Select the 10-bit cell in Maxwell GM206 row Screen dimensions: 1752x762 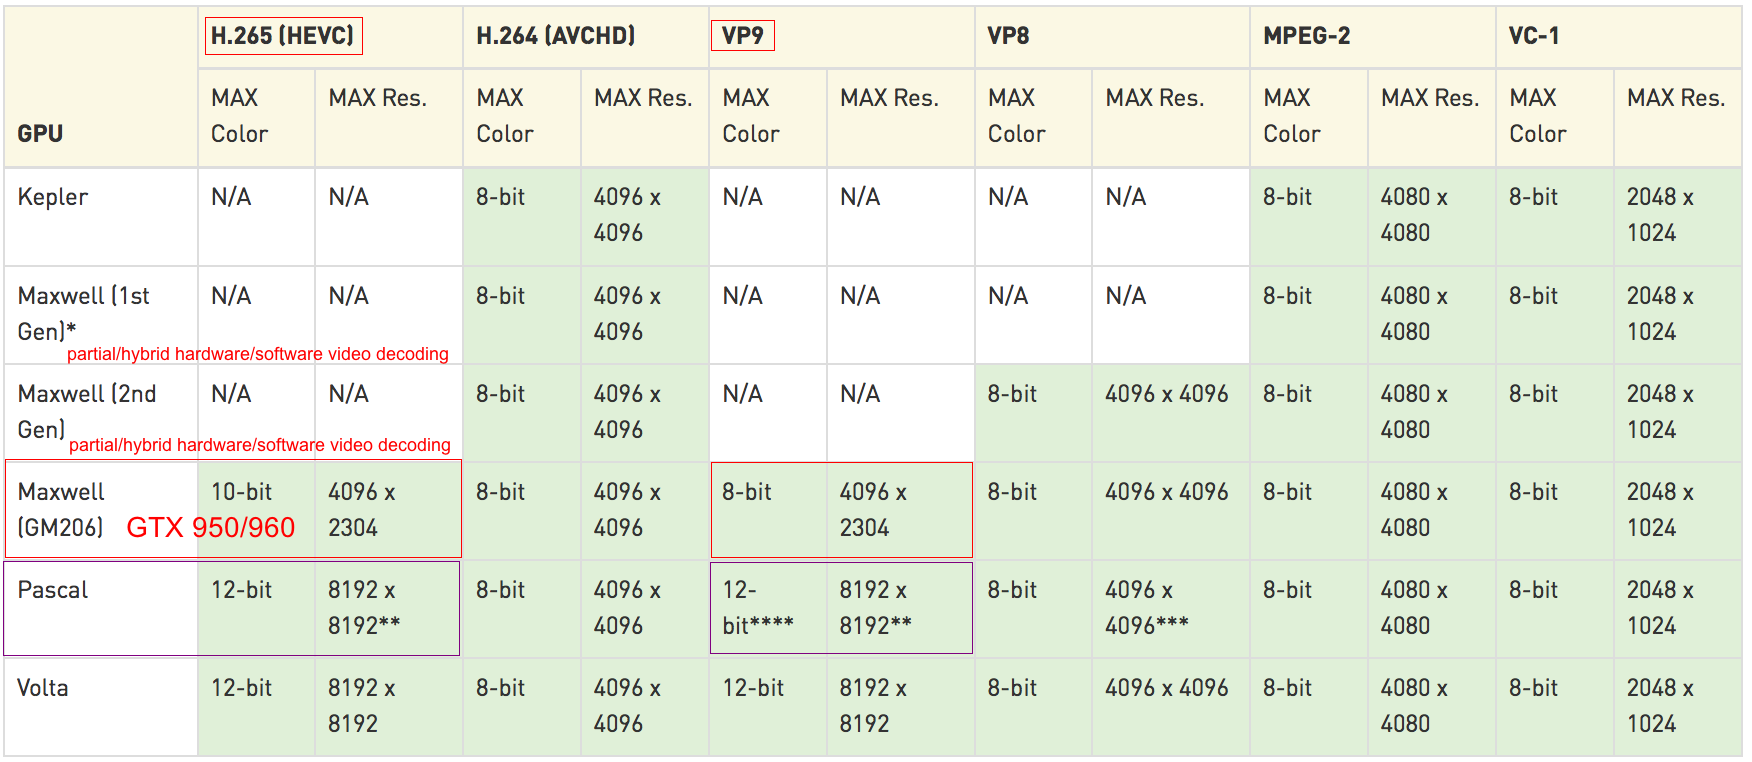242,492
